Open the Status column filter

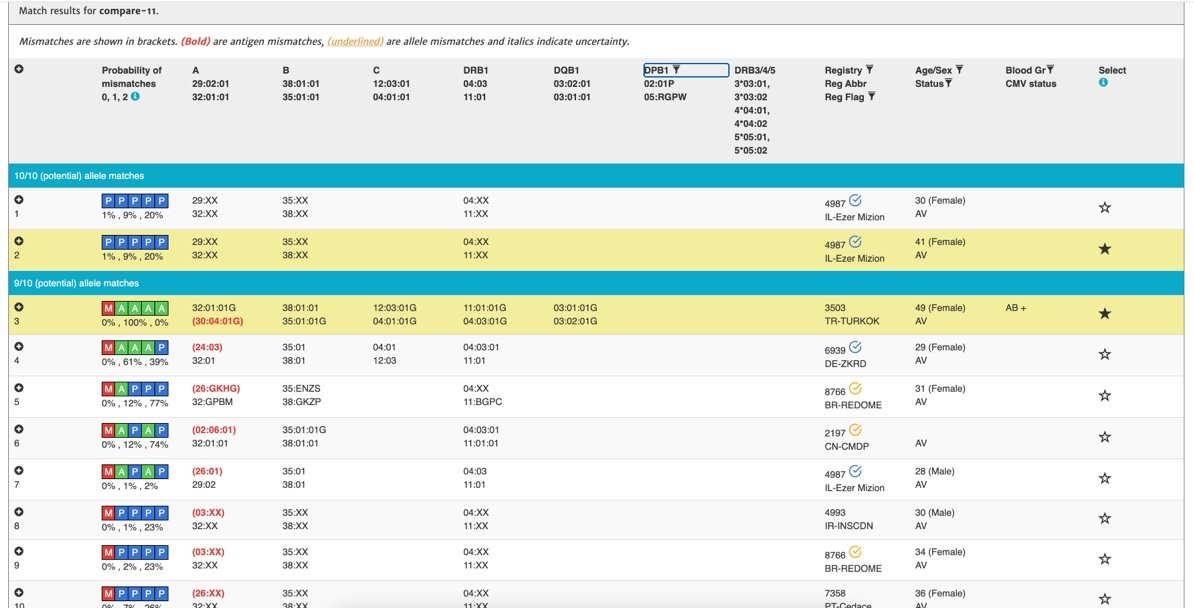click(x=948, y=84)
